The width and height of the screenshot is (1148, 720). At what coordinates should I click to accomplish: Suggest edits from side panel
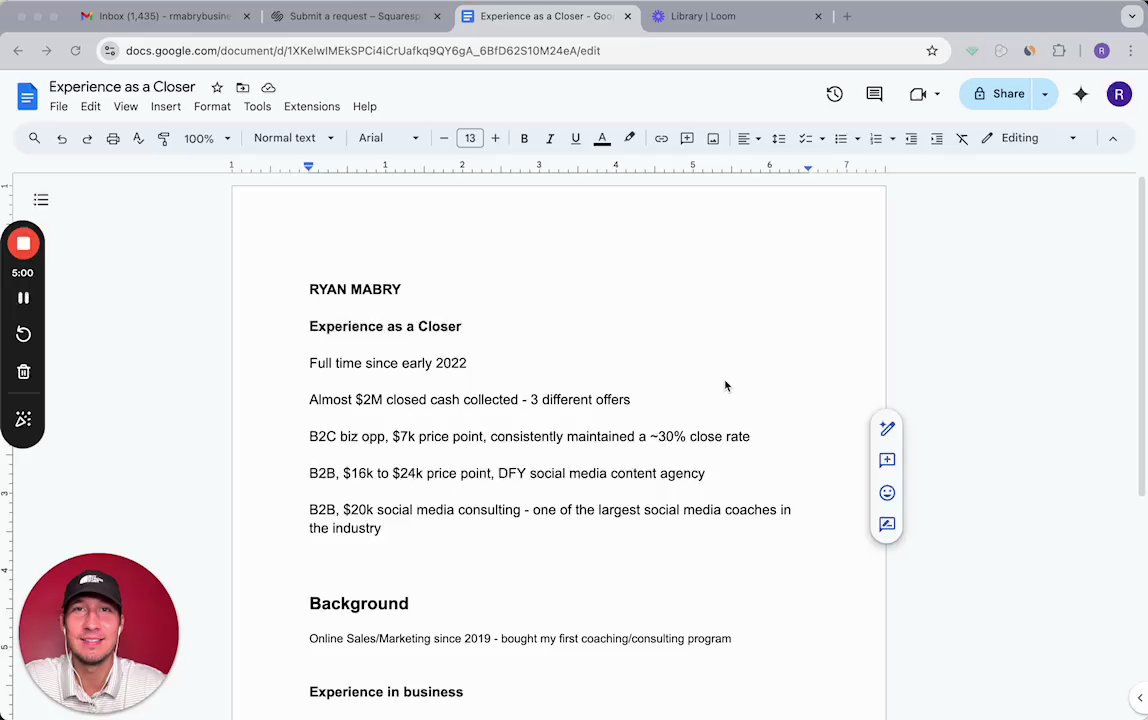(x=887, y=524)
